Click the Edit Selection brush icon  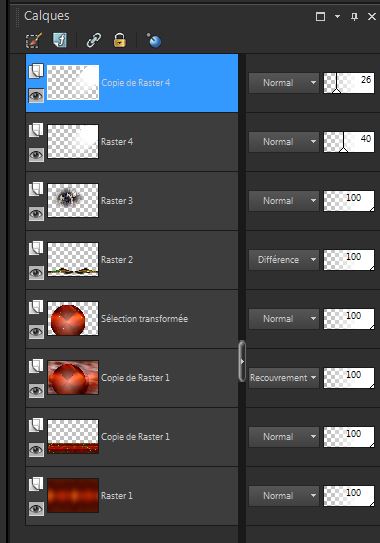pos(34,41)
